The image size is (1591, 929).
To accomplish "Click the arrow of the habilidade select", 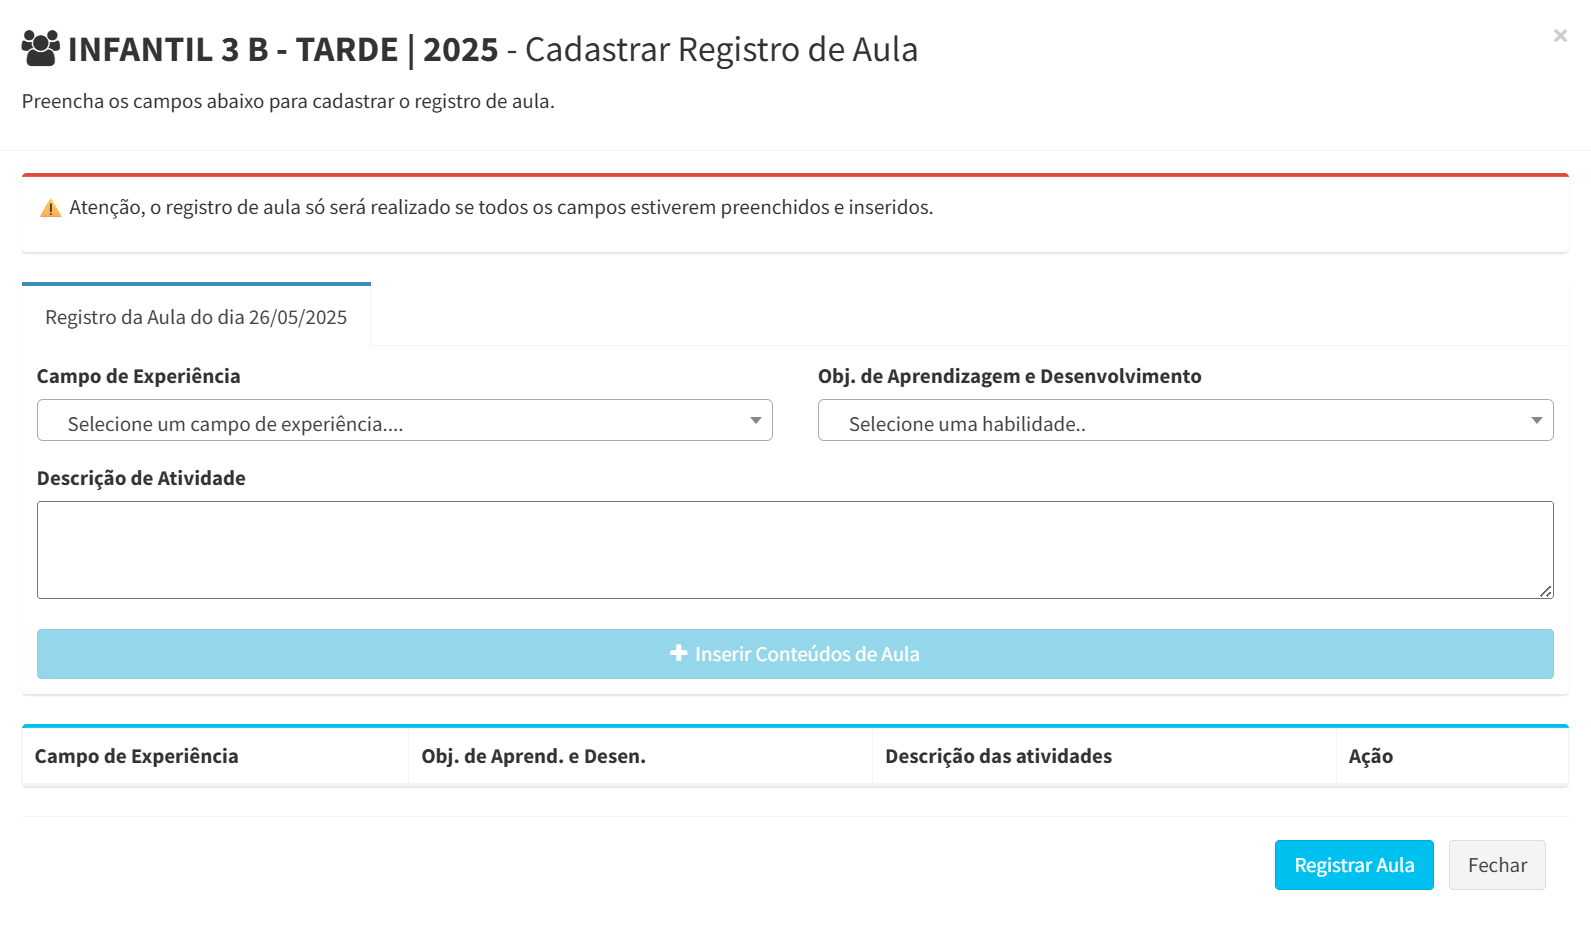I will [1537, 421].
